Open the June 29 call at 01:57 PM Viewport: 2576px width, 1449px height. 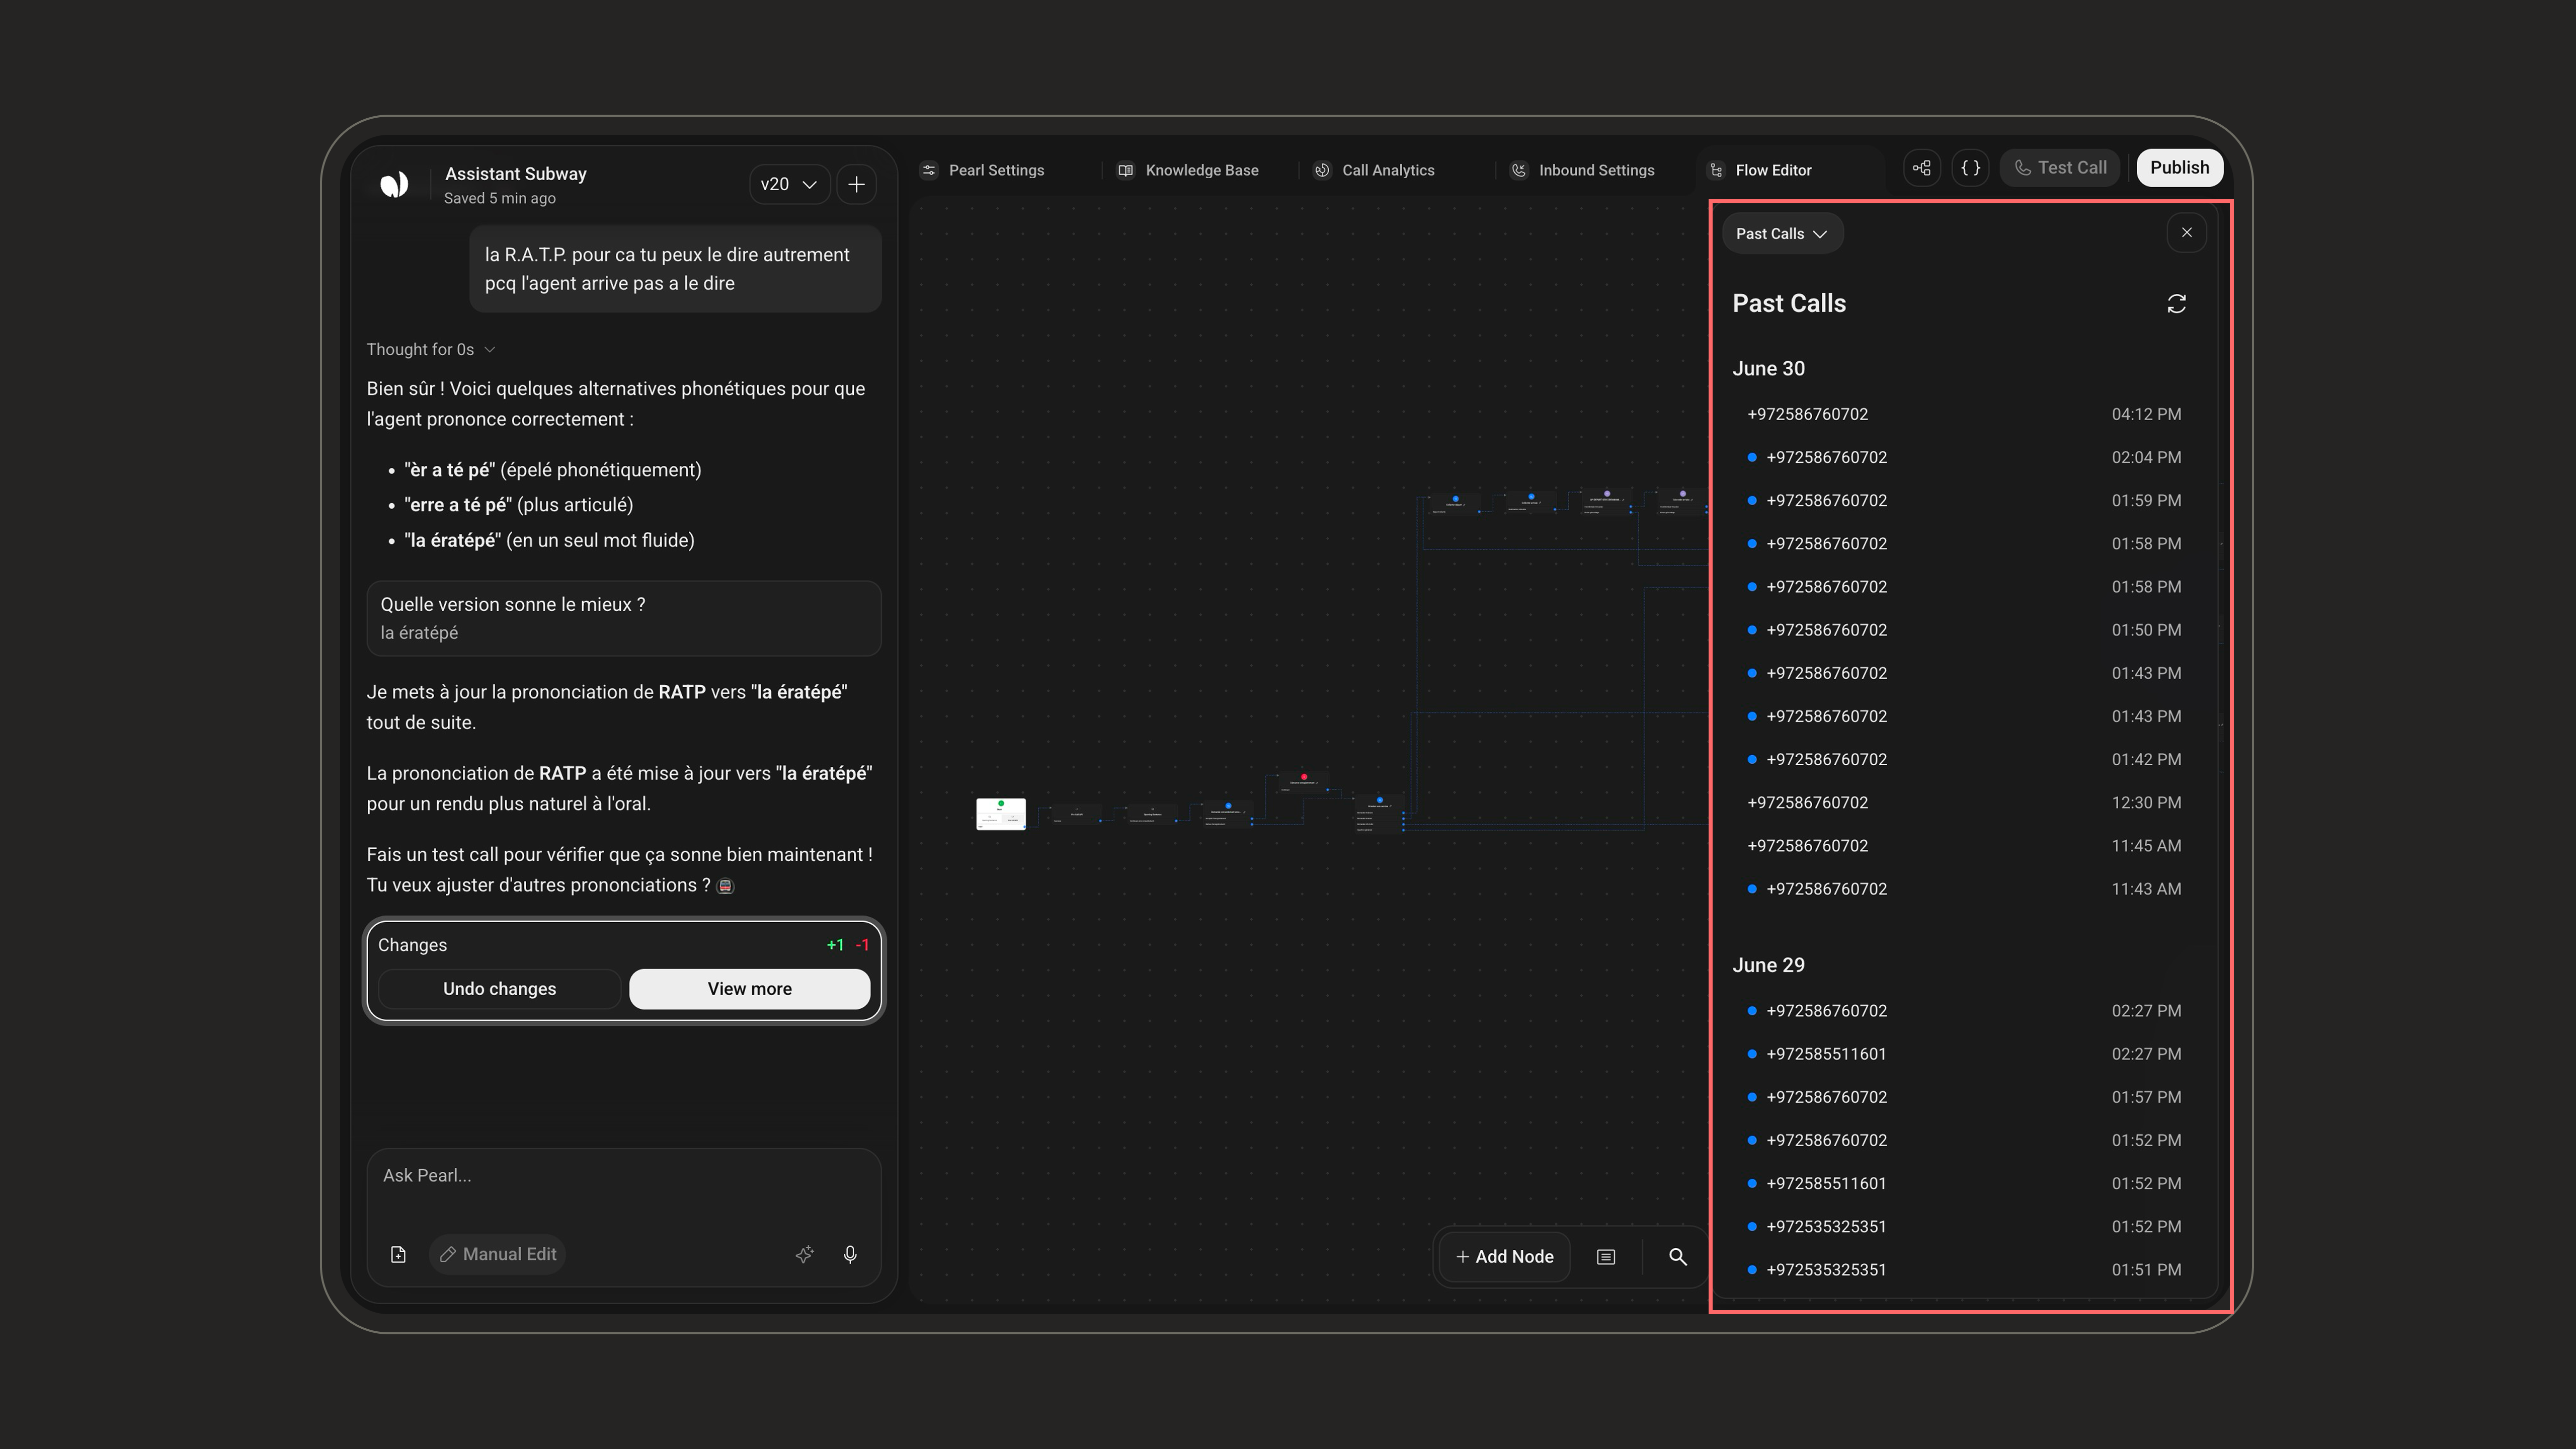click(x=1964, y=1097)
